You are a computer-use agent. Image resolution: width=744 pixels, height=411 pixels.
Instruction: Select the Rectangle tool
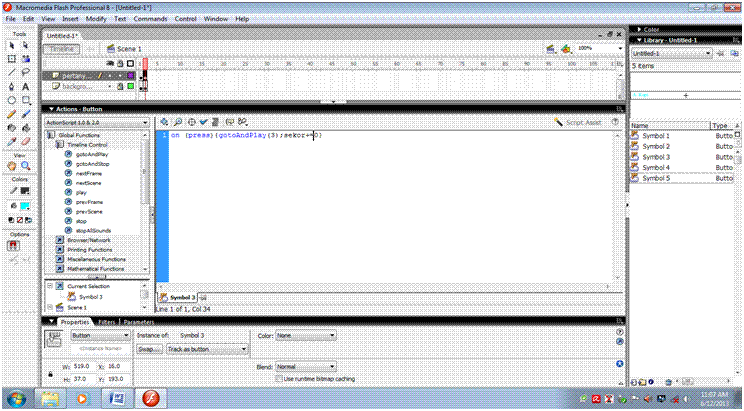[26, 100]
